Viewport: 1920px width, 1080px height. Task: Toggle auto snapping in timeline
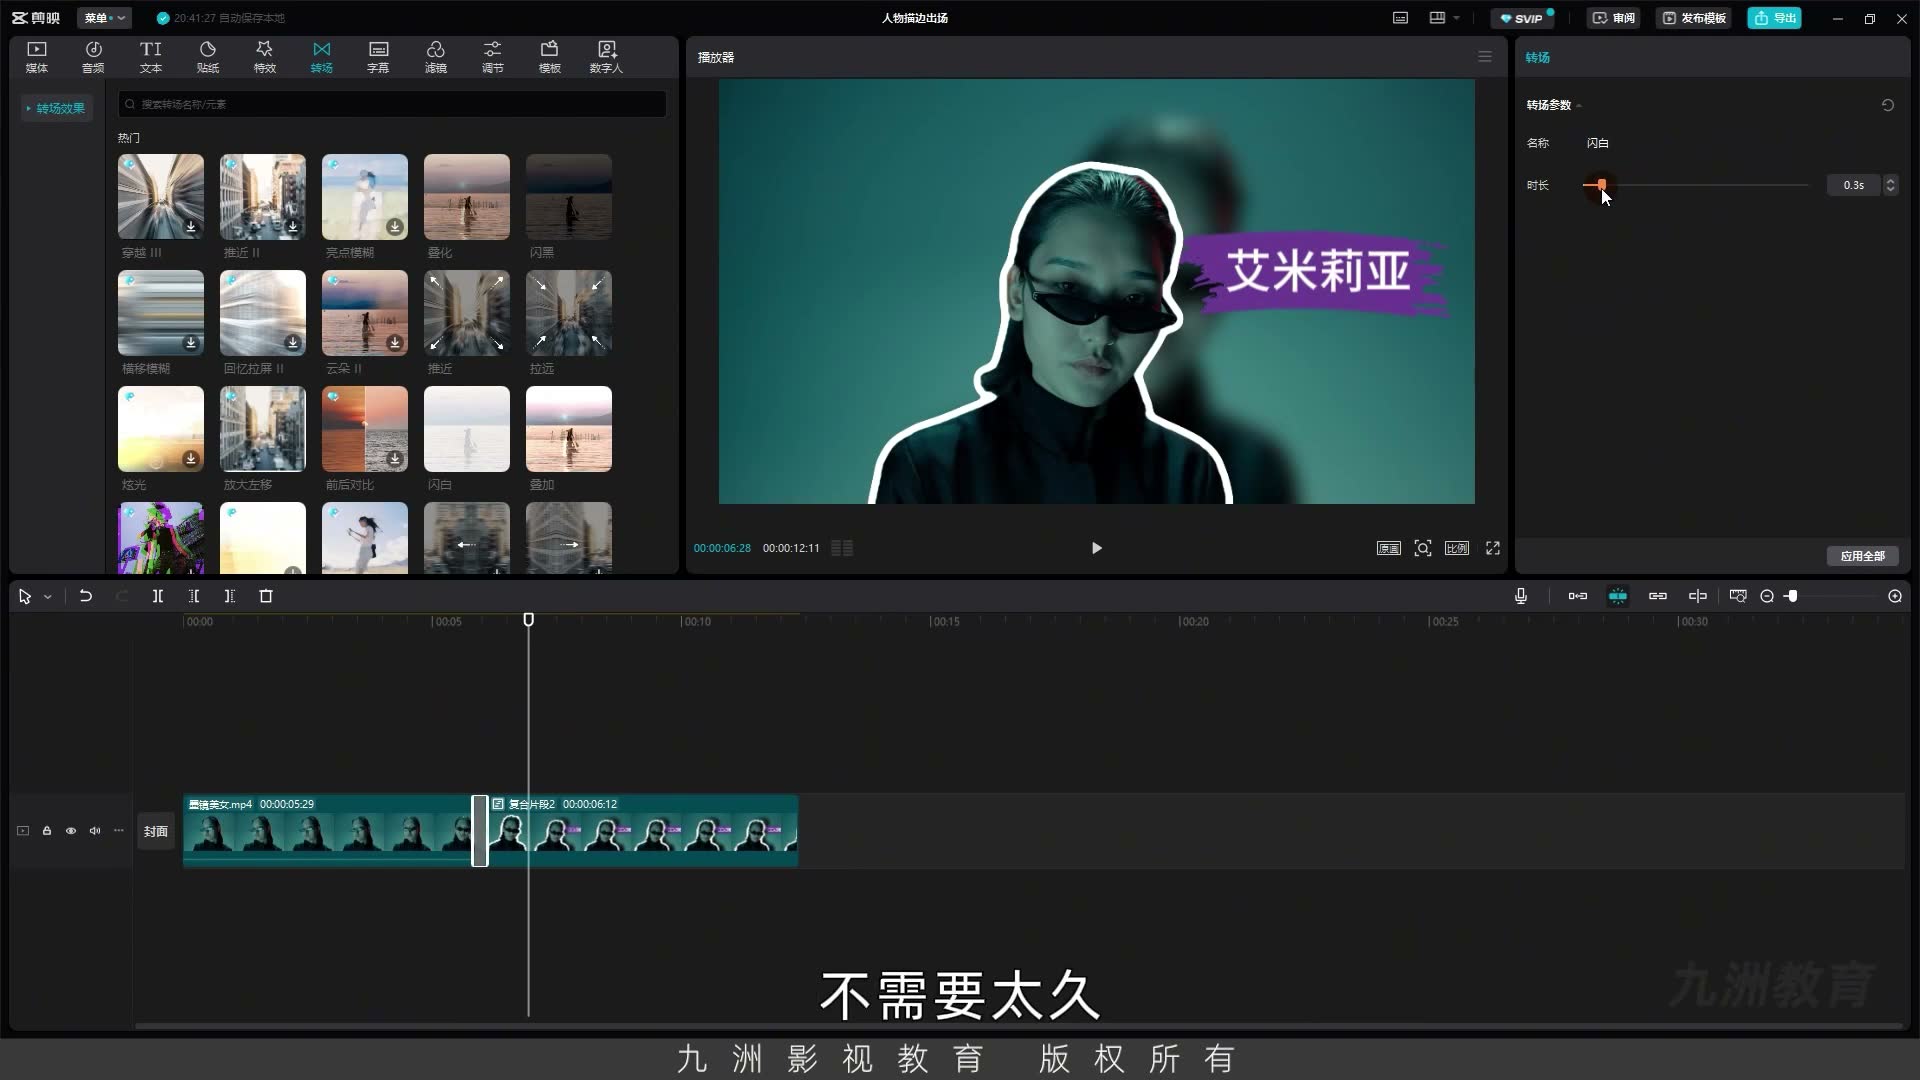tap(1617, 596)
